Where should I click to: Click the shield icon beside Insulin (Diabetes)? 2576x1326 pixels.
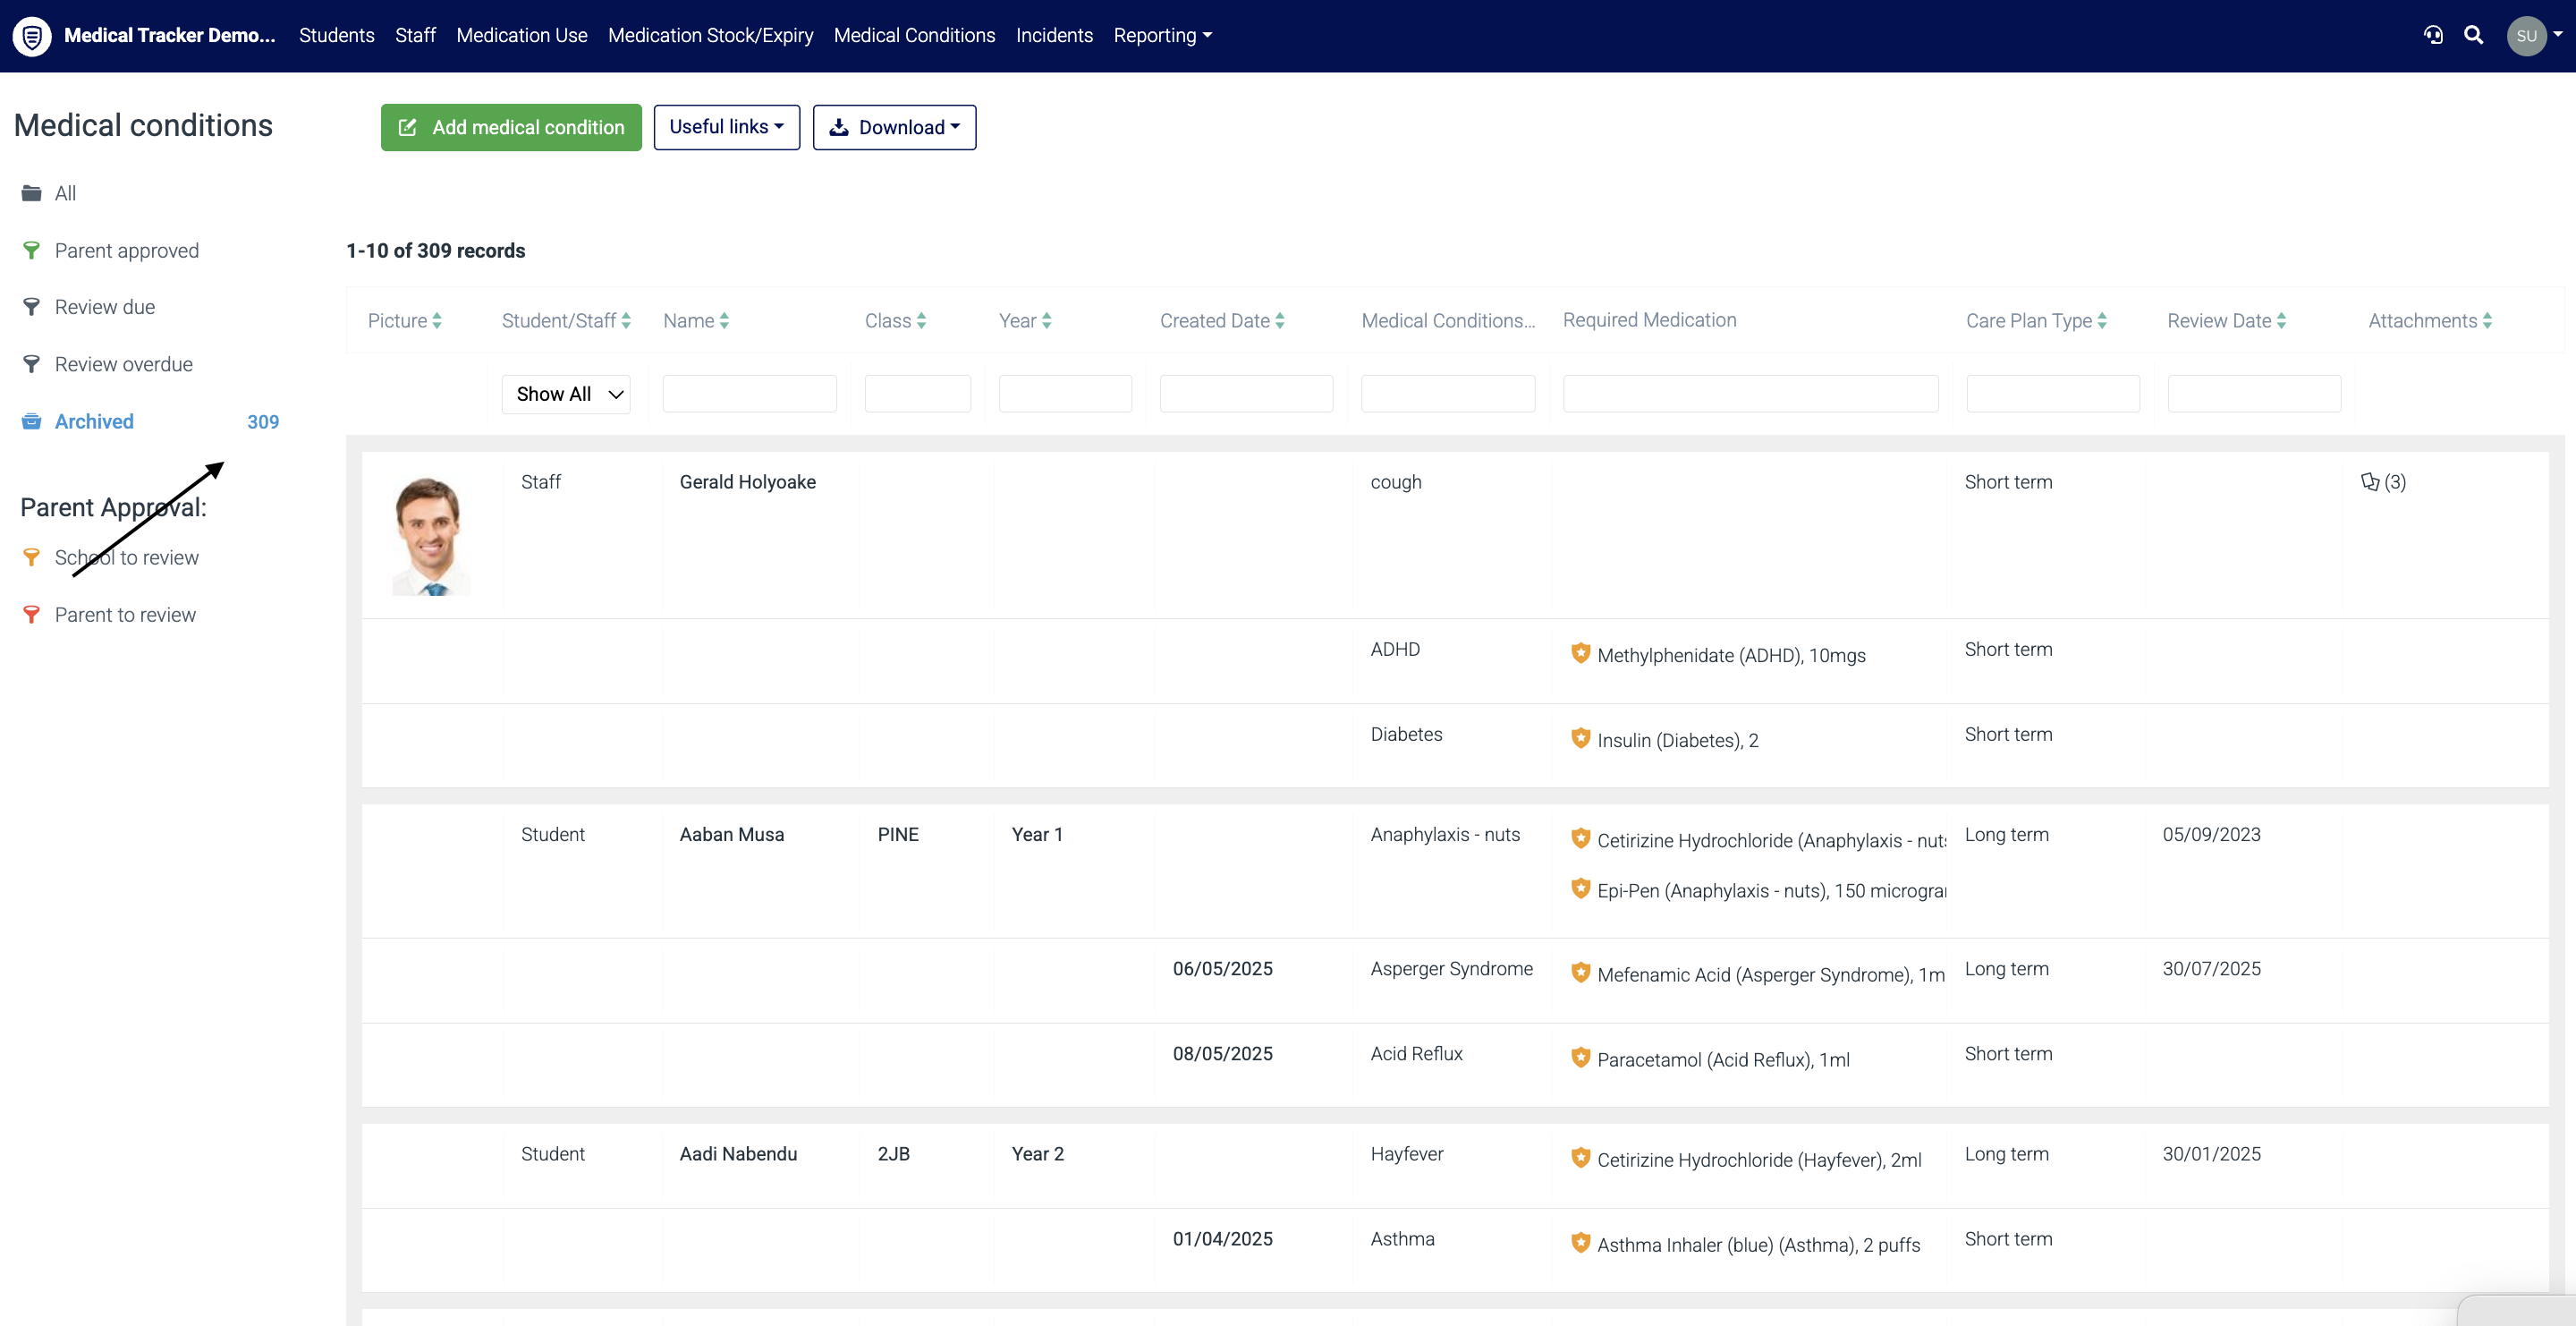pos(1580,738)
